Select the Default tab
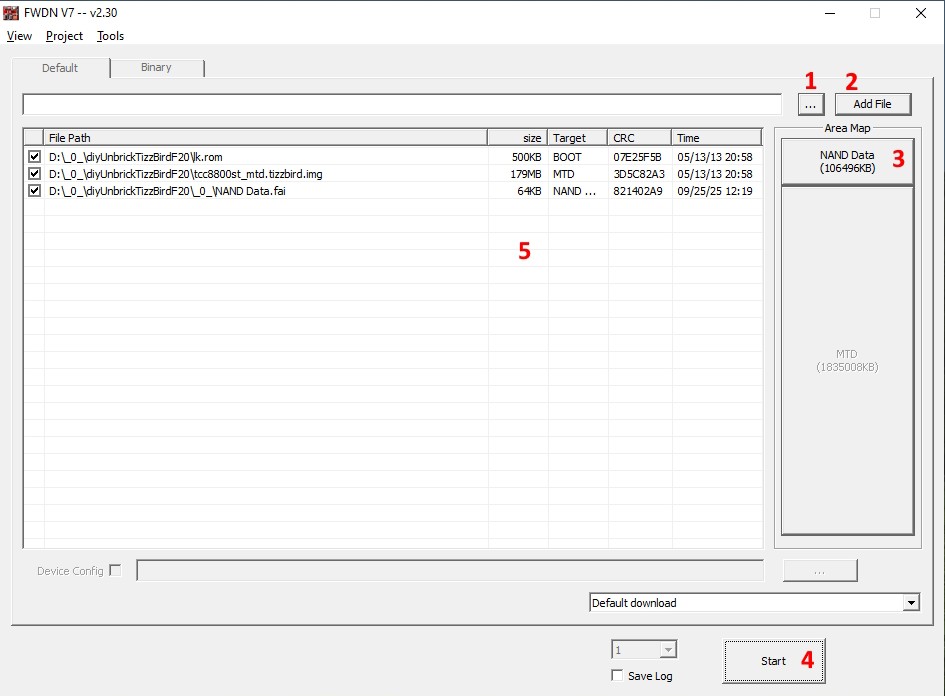The image size is (945, 696). [60, 68]
